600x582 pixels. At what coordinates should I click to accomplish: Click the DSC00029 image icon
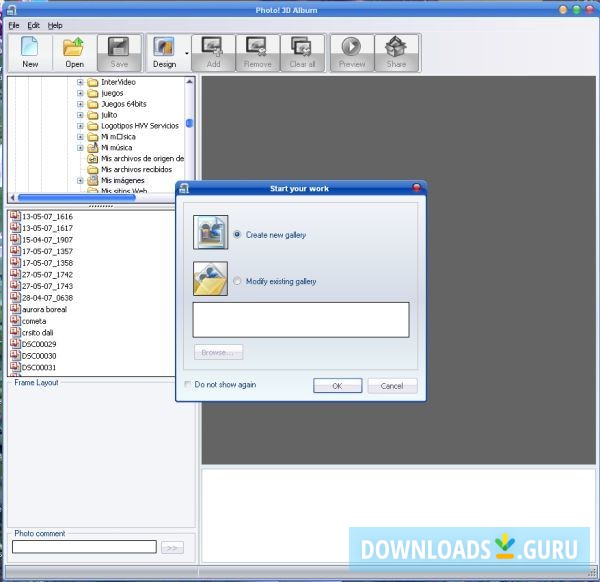pos(15,344)
